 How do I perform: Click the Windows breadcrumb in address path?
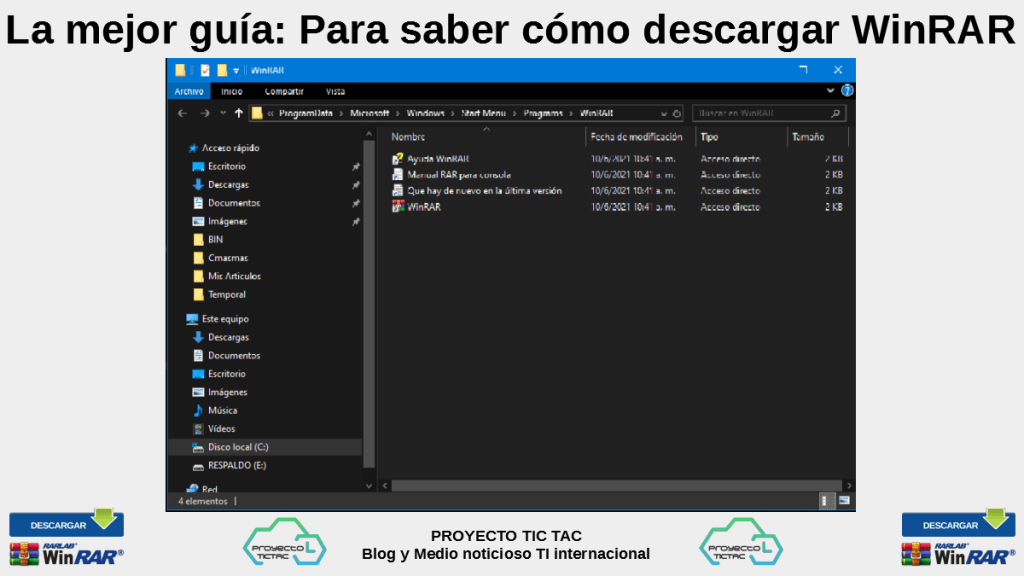point(425,113)
